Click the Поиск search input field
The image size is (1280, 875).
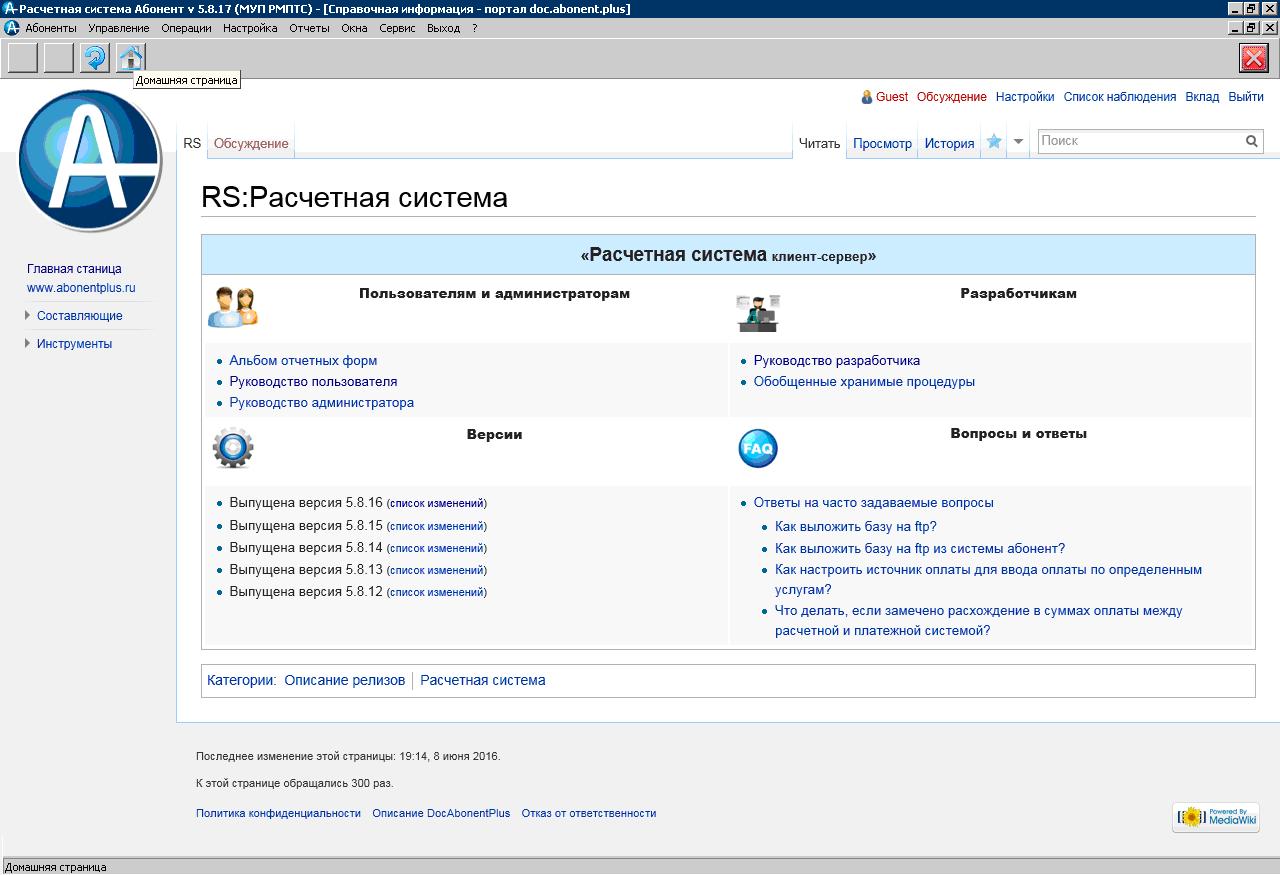tap(1140, 142)
